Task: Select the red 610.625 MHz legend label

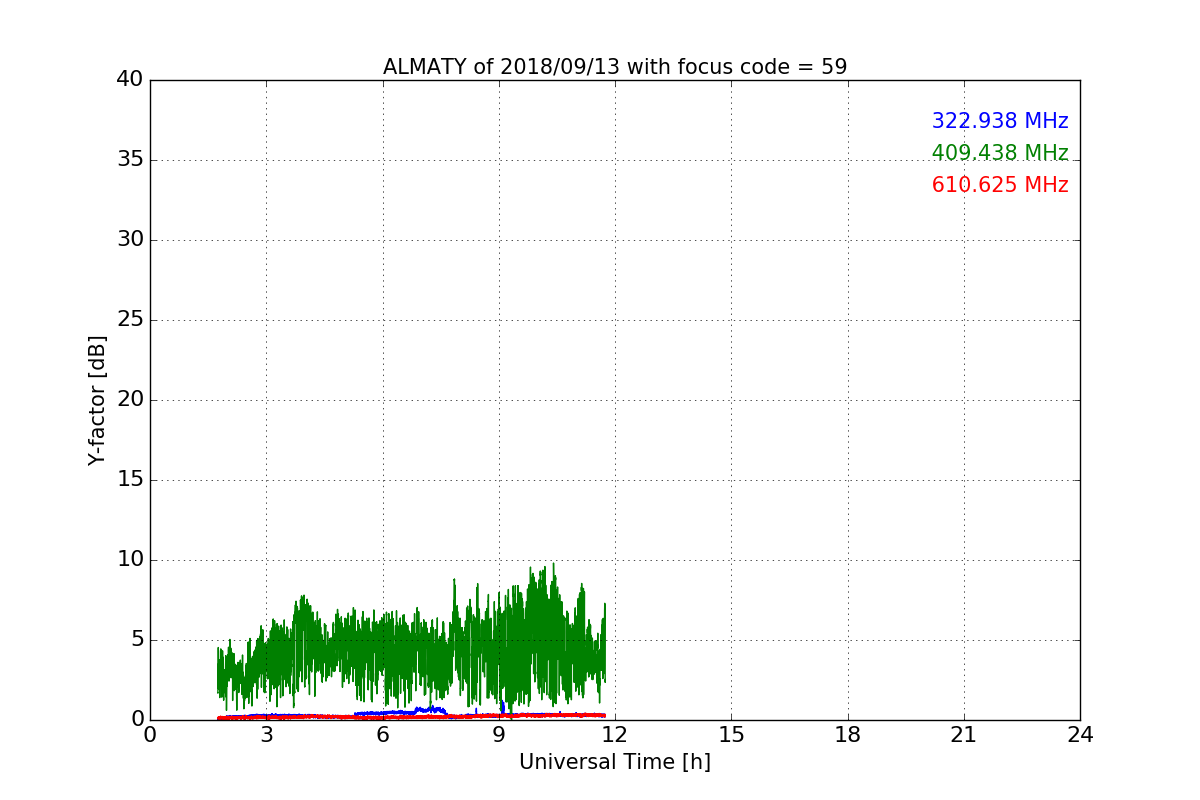Action: pyautogui.click(x=1000, y=185)
